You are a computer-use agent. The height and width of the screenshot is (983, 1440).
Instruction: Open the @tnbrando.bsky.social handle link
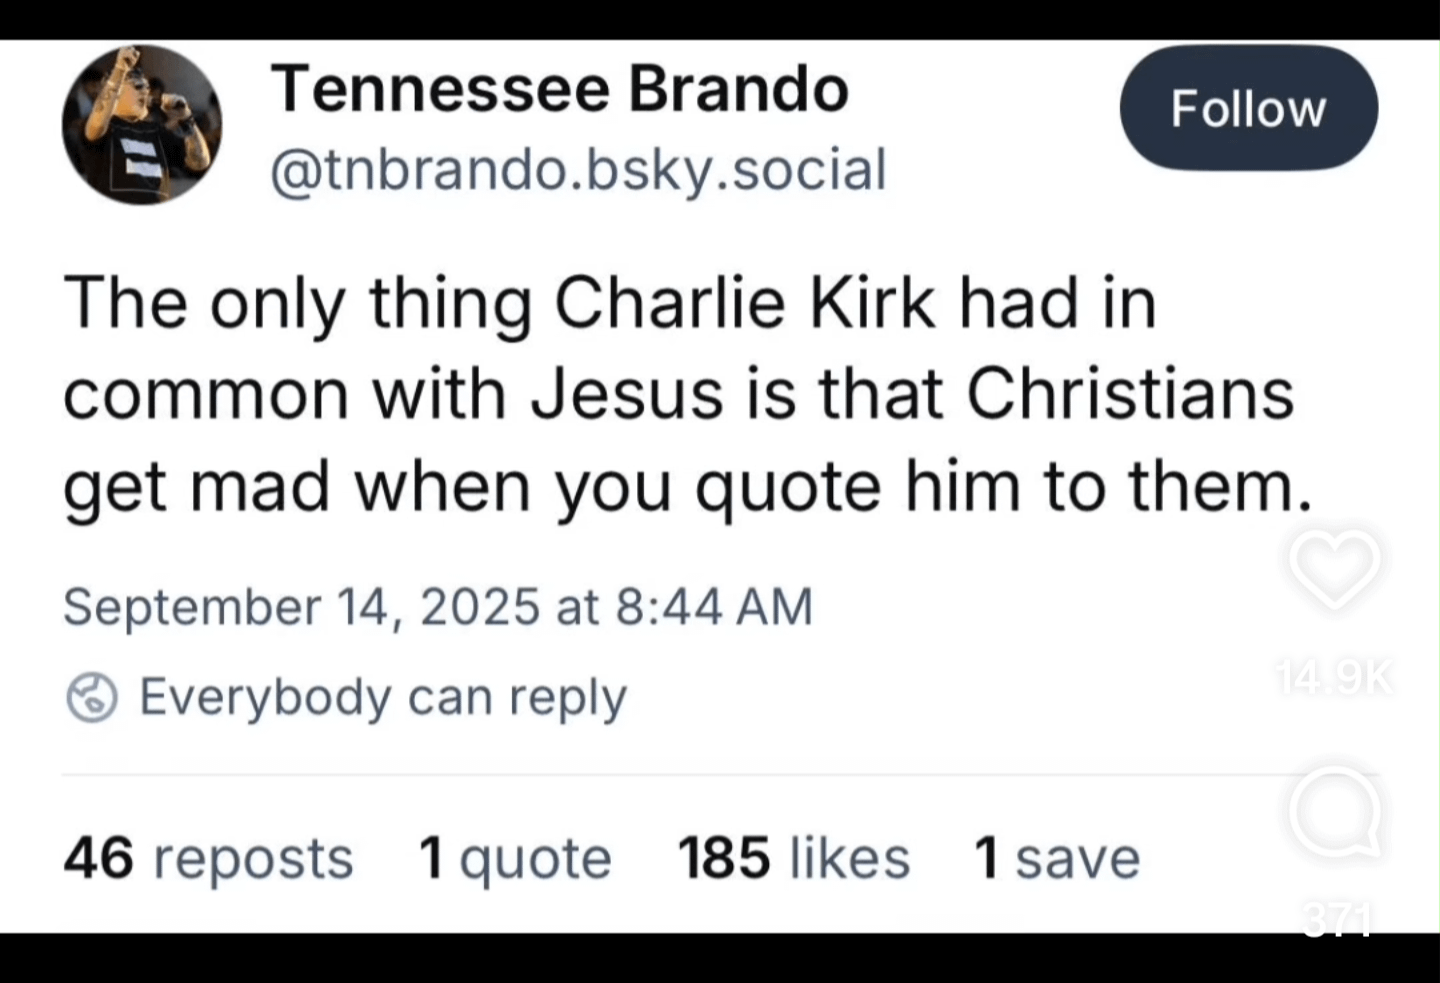tap(578, 169)
